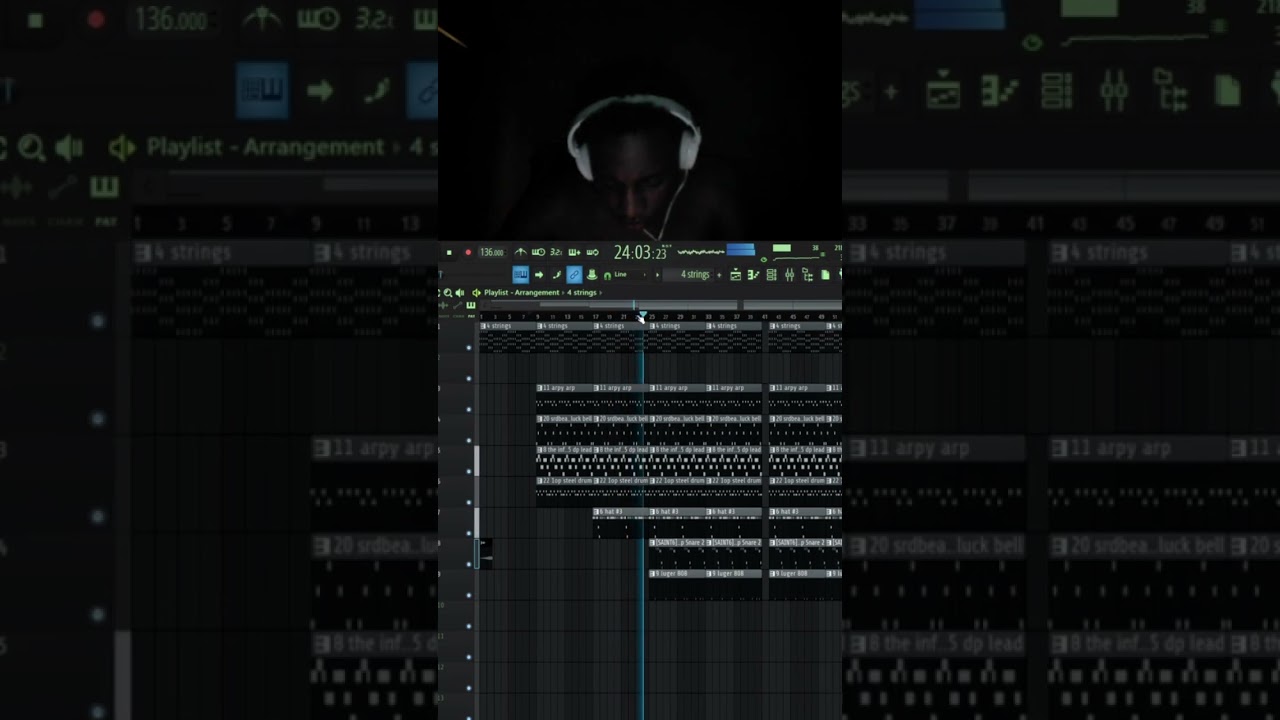
Task: Click the green speaker with arrow icon
Action: 476,293
